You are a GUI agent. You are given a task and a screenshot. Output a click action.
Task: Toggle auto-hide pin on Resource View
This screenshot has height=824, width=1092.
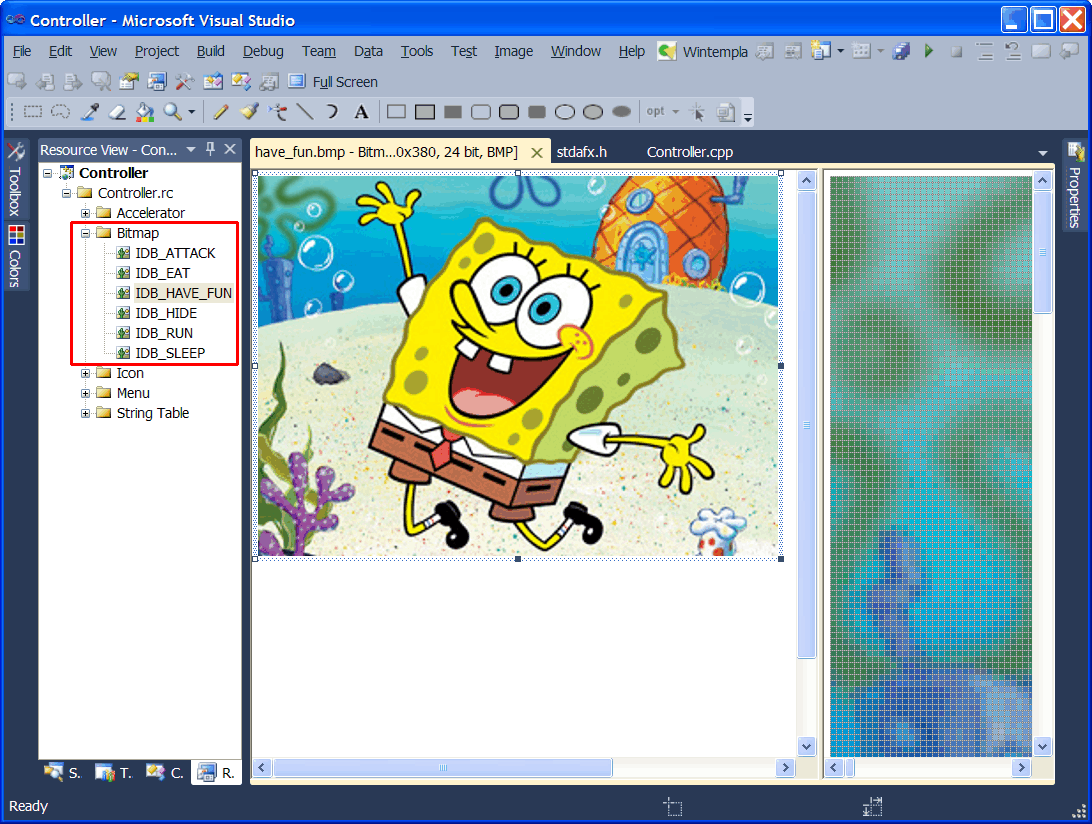[x=210, y=149]
